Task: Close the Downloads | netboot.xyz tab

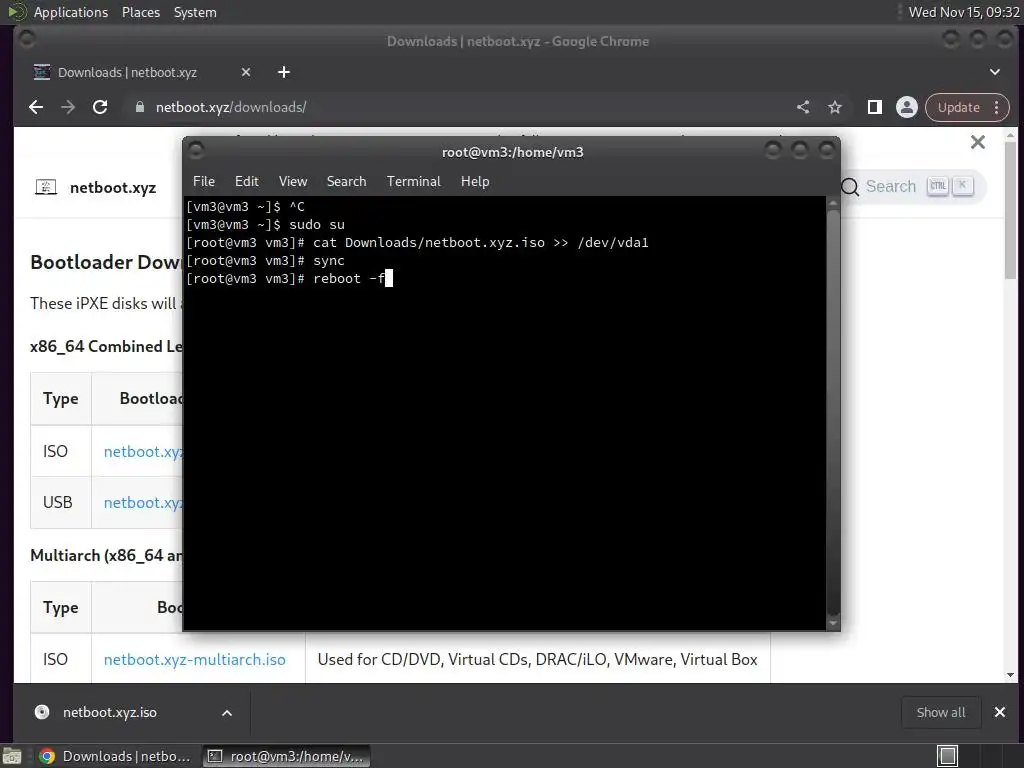Action: click(x=246, y=72)
